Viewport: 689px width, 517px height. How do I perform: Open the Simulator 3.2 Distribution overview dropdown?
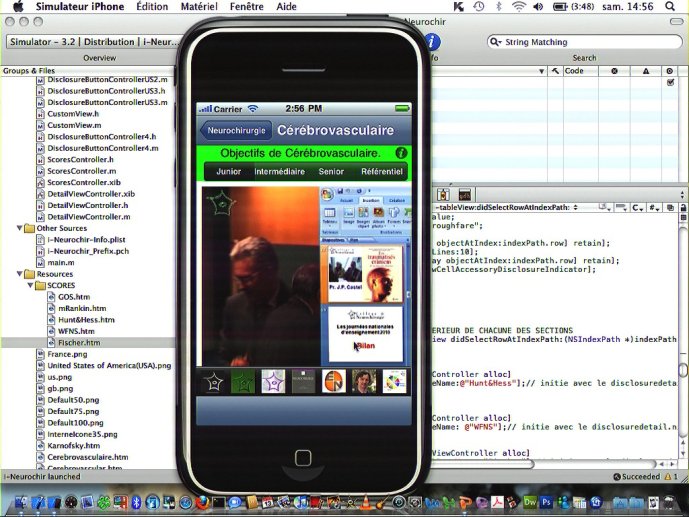(94, 42)
